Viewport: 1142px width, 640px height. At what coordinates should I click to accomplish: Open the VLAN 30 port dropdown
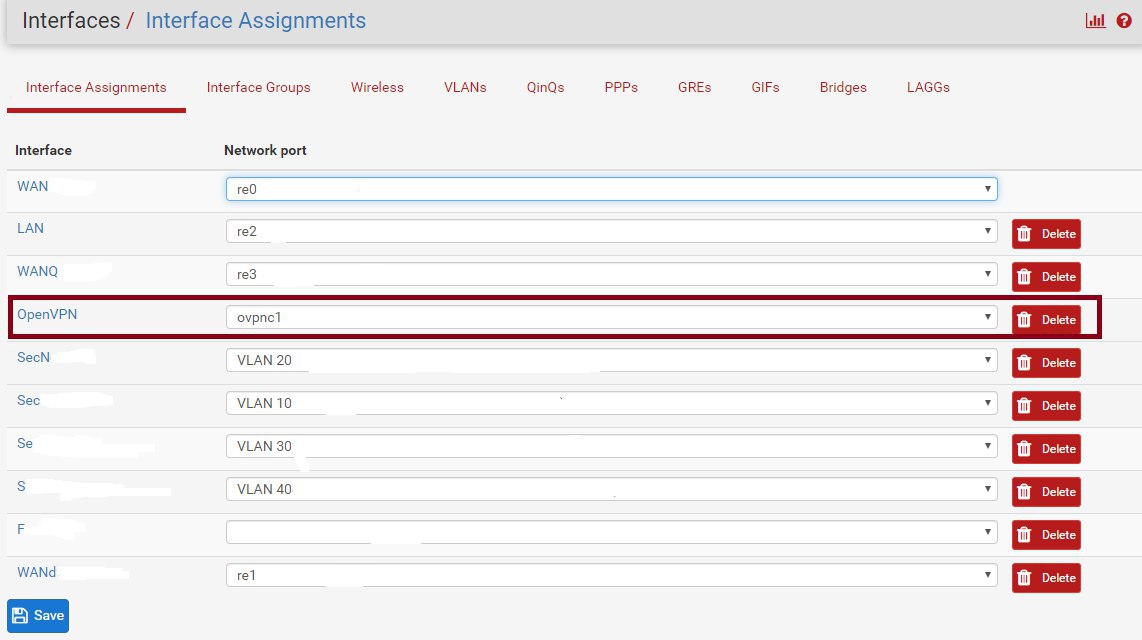click(x=612, y=446)
